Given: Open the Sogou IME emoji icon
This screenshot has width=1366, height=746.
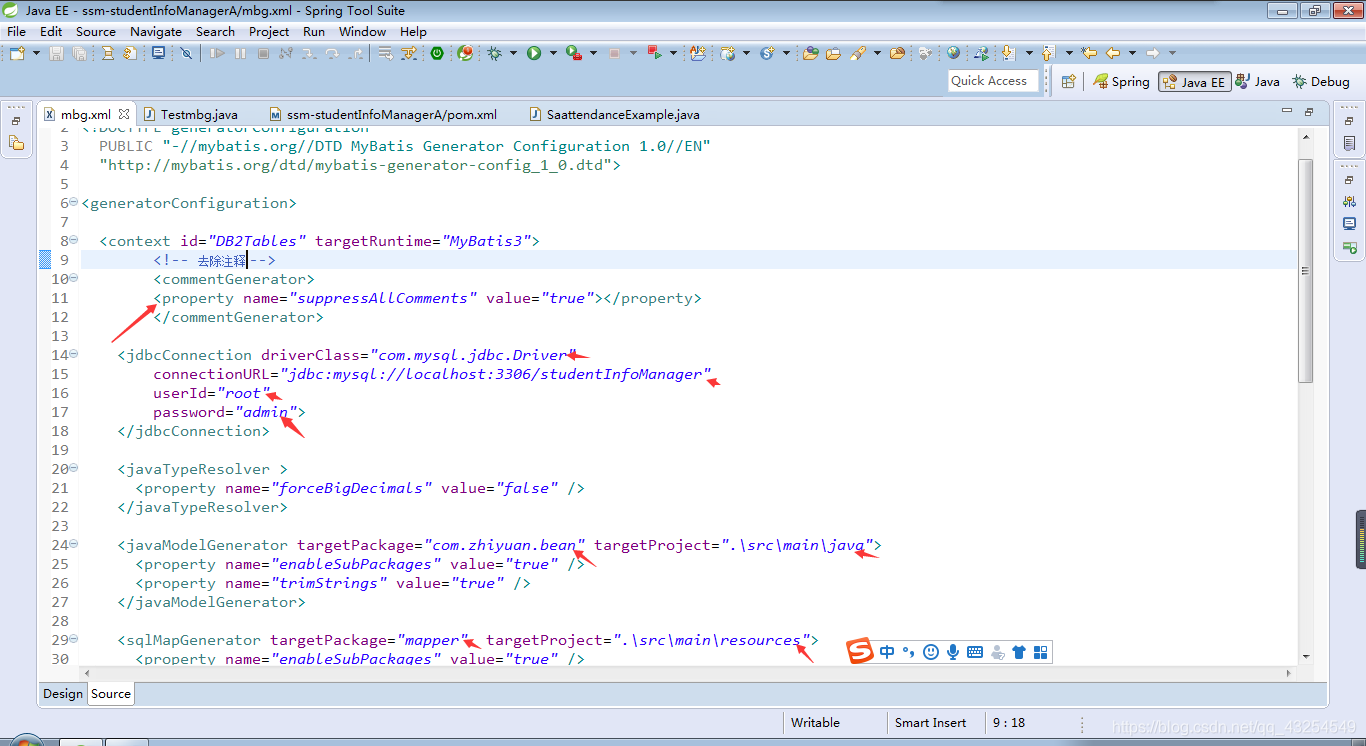Looking at the screenshot, I should pos(931,652).
